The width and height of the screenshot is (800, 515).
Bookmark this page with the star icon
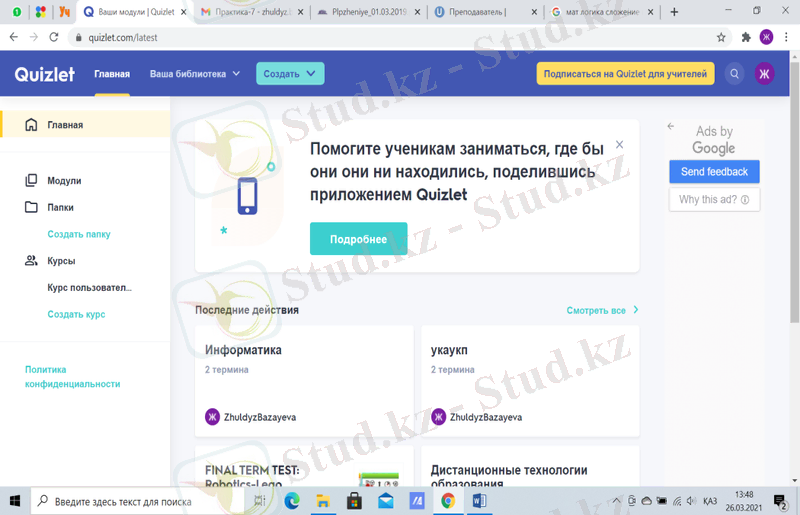tap(721, 37)
